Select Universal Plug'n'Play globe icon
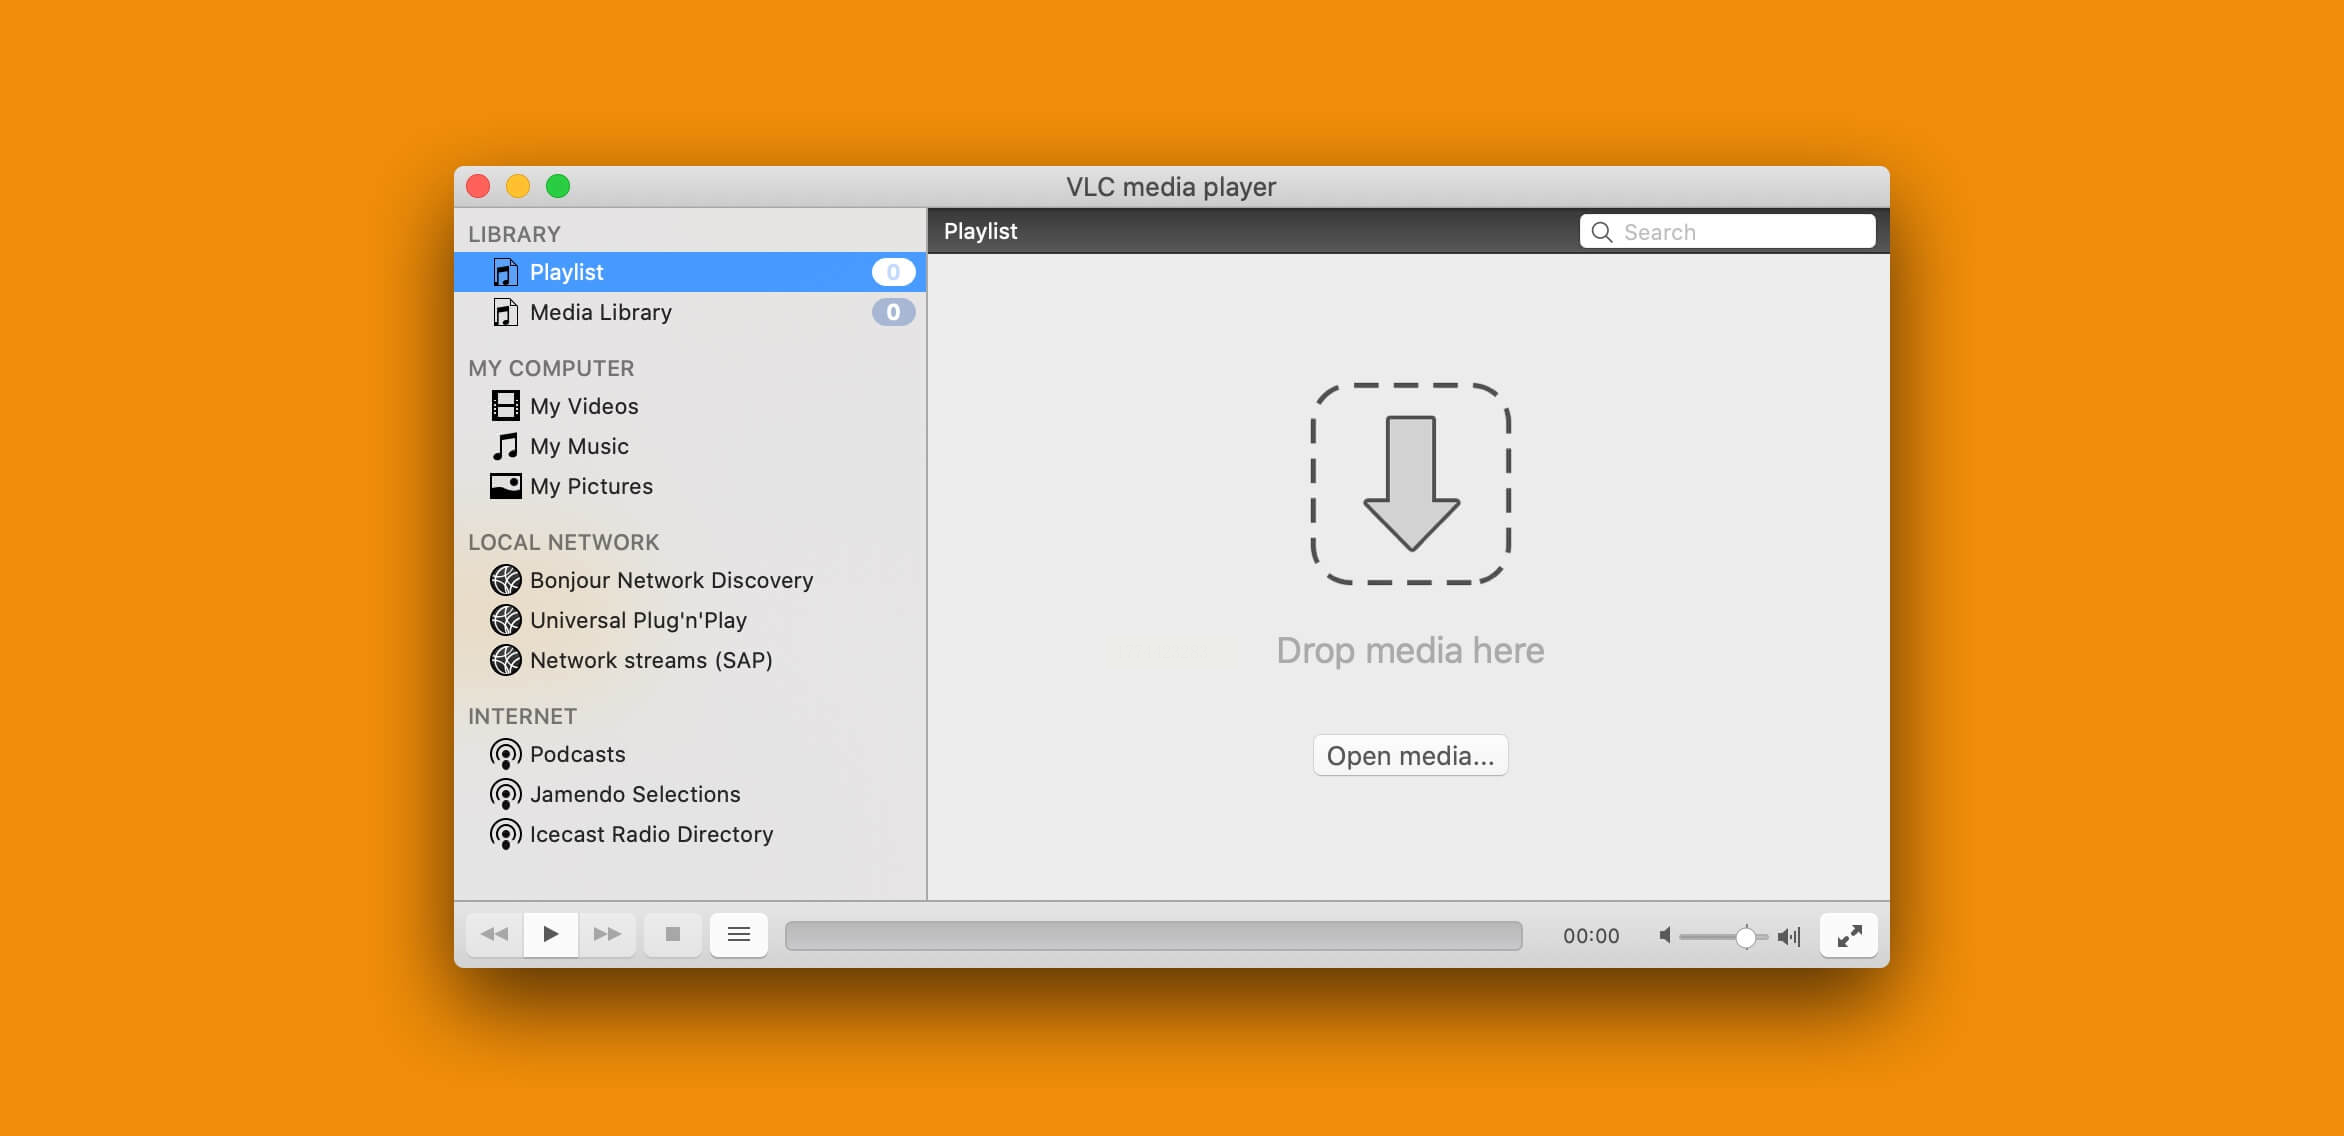Image resolution: width=2344 pixels, height=1136 pixels. (506, 620)
